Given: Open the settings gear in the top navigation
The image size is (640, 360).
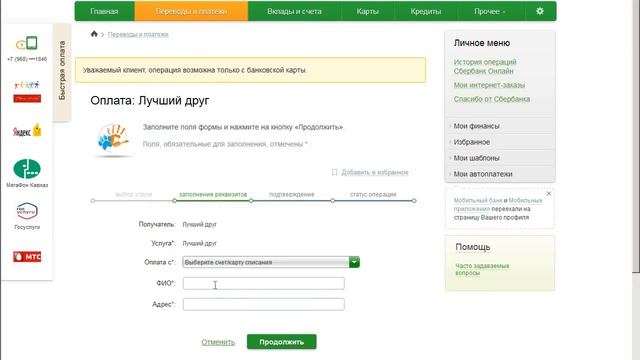Looking at the screenshot, I should pos(540,11).
